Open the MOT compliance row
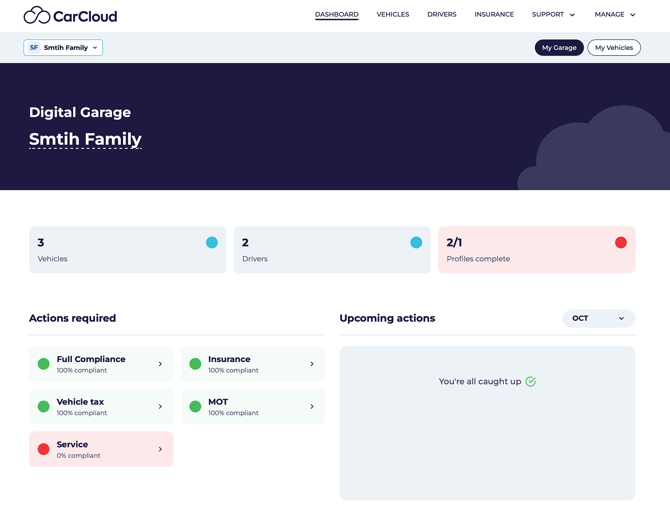This screenshot has height=519, width=670. [x=253, y=407]
